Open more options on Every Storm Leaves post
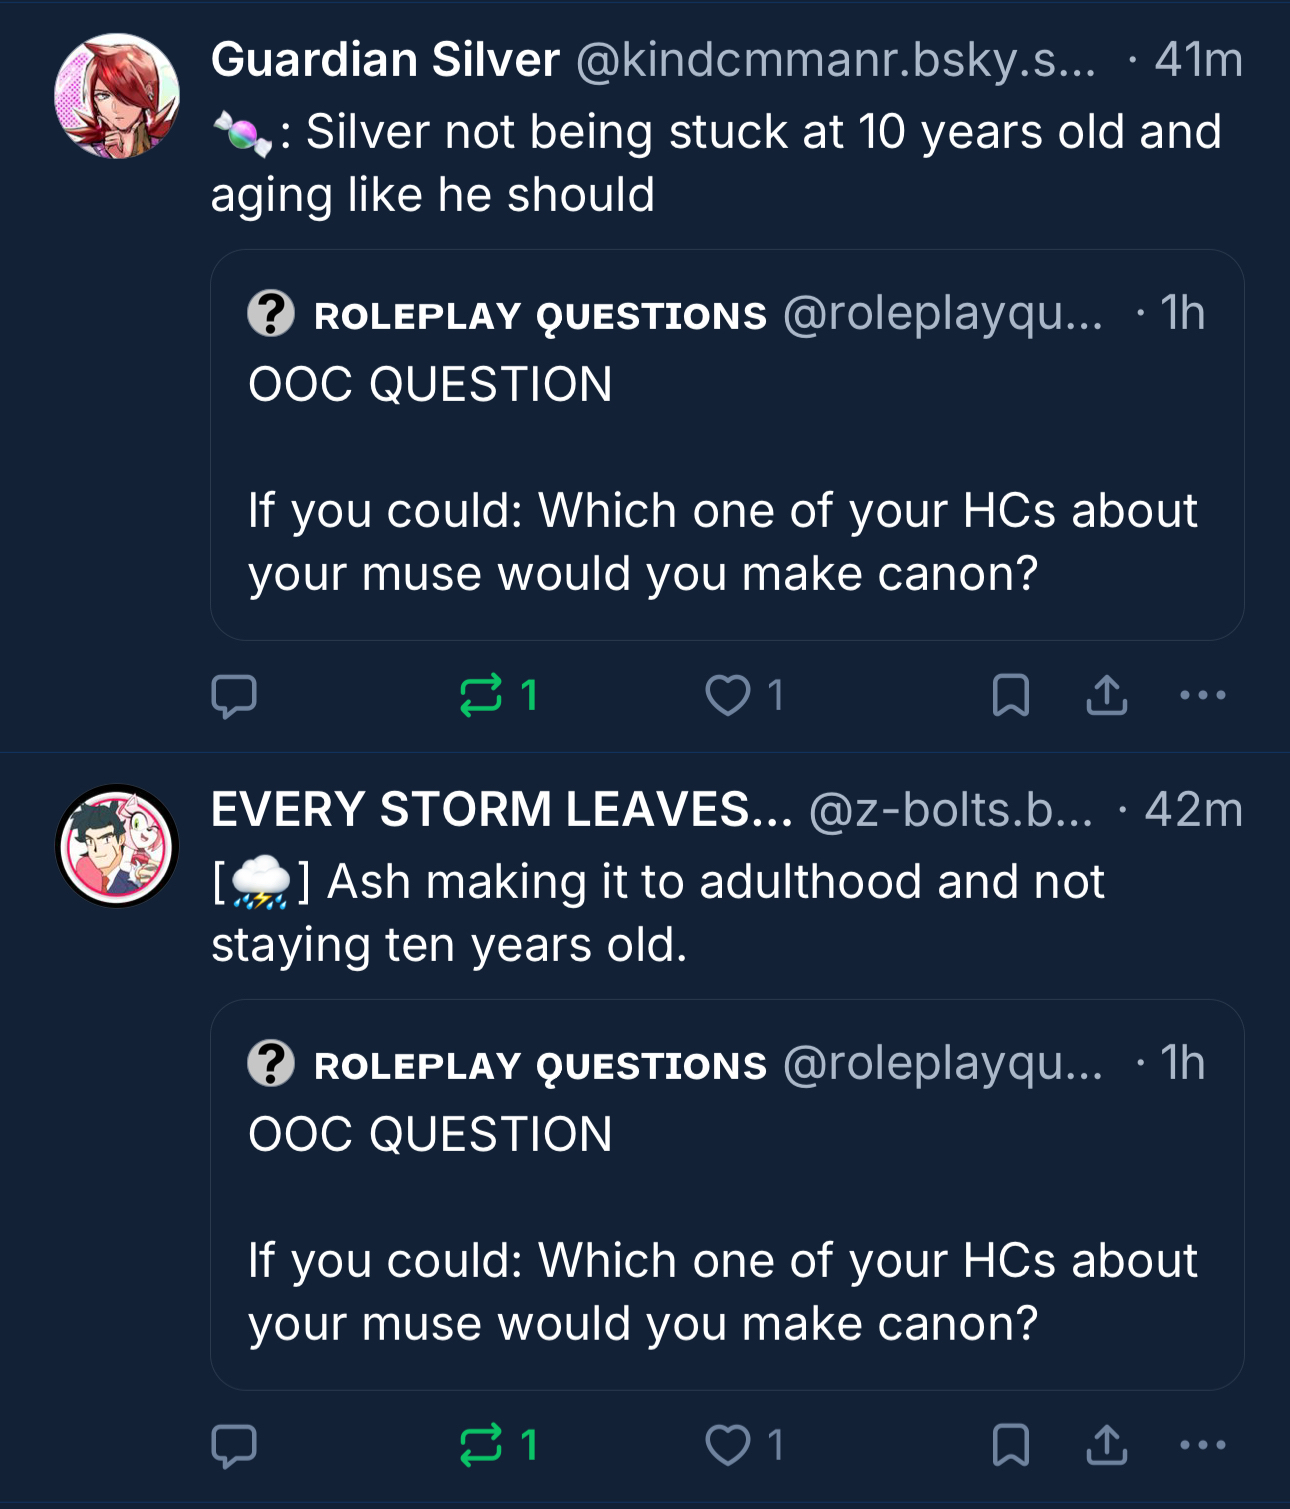Image resolution: width=1290 pixels, height=1509 pixels. (x=1202, y=1446)
